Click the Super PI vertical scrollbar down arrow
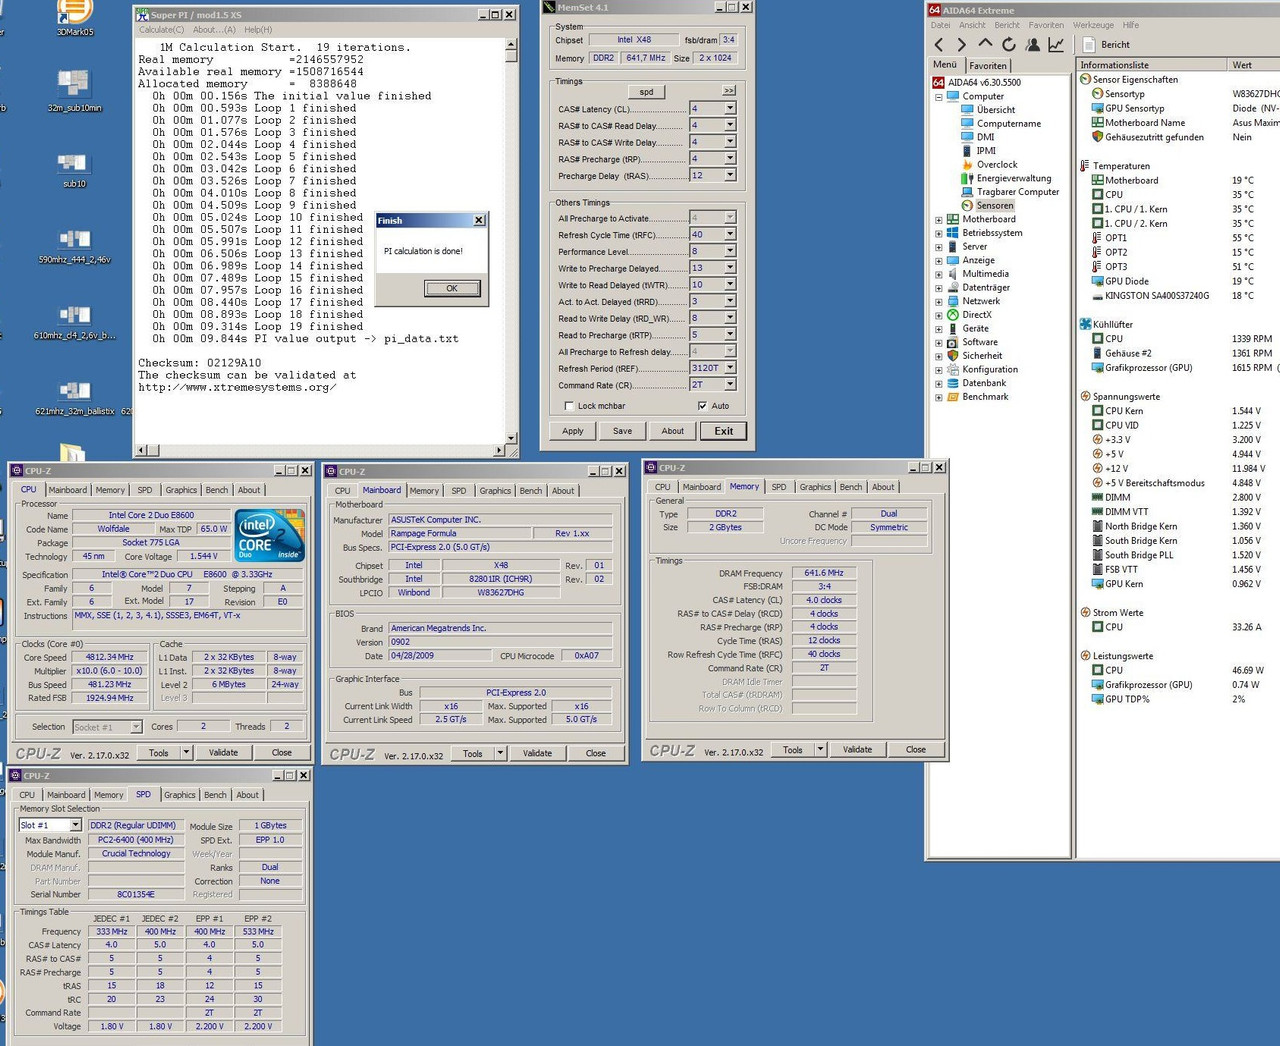 click(512, 438)
